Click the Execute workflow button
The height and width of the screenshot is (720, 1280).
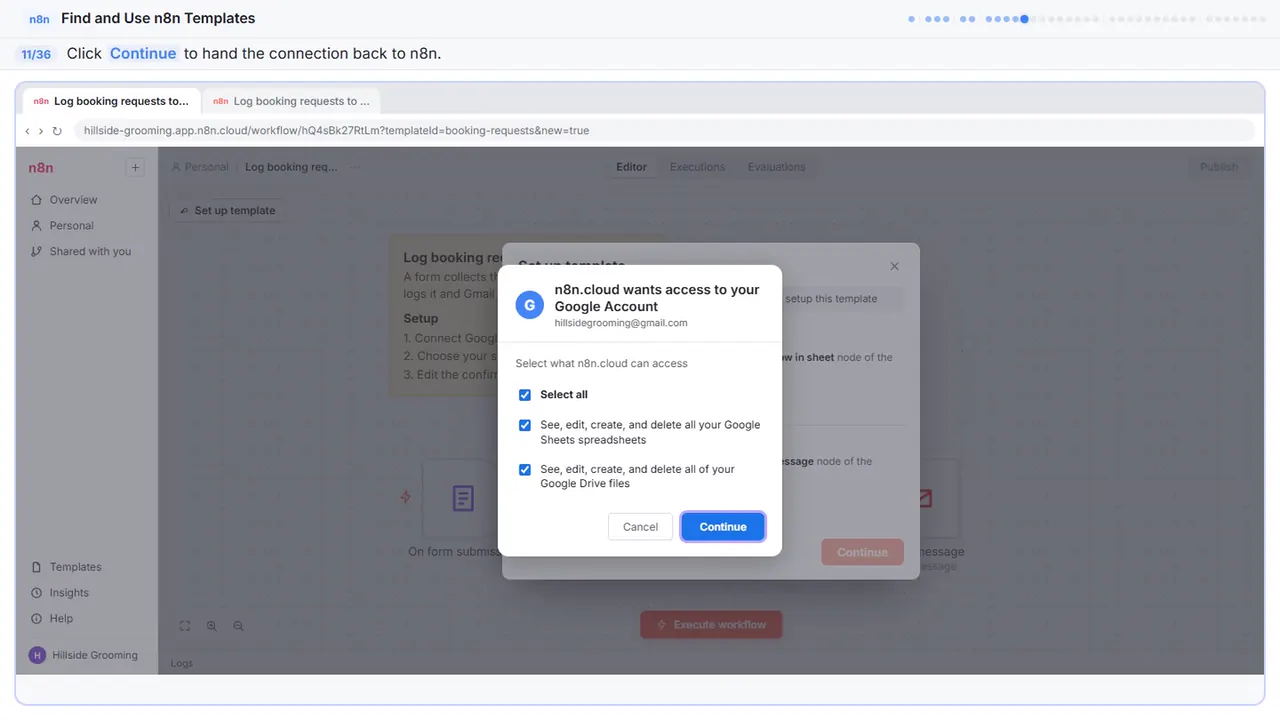click(711, 625)
